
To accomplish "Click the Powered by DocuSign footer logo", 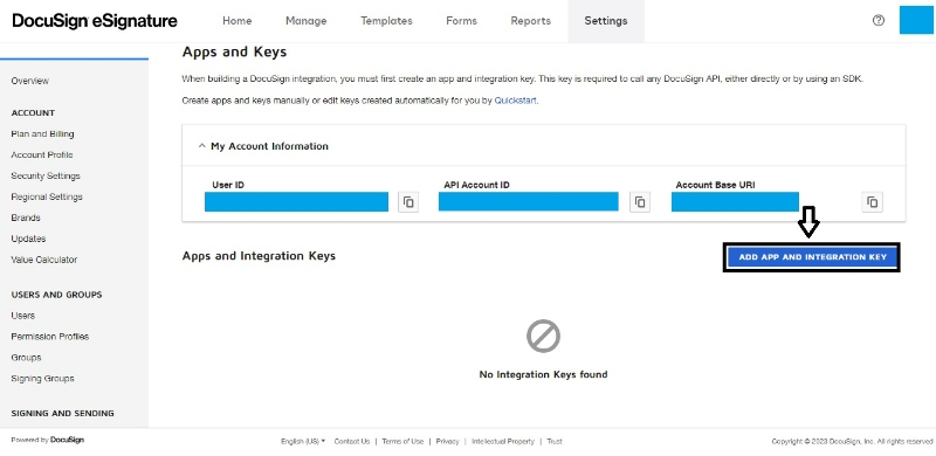I will (48, 440).
